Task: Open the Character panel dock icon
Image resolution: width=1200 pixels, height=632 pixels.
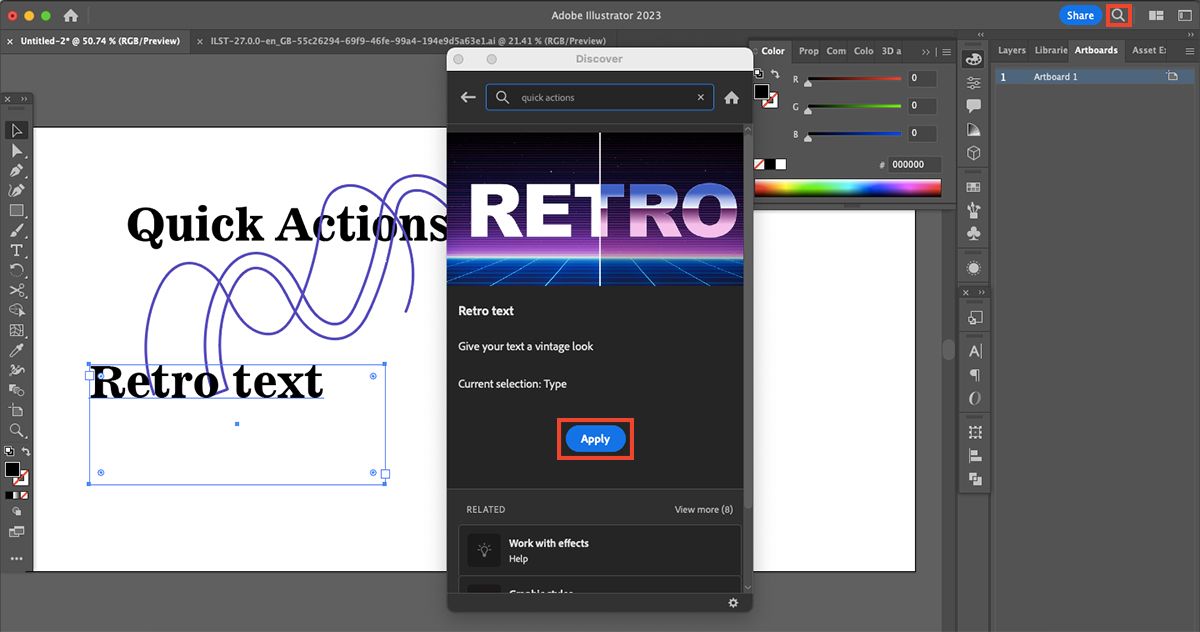Action: point(975,351)
